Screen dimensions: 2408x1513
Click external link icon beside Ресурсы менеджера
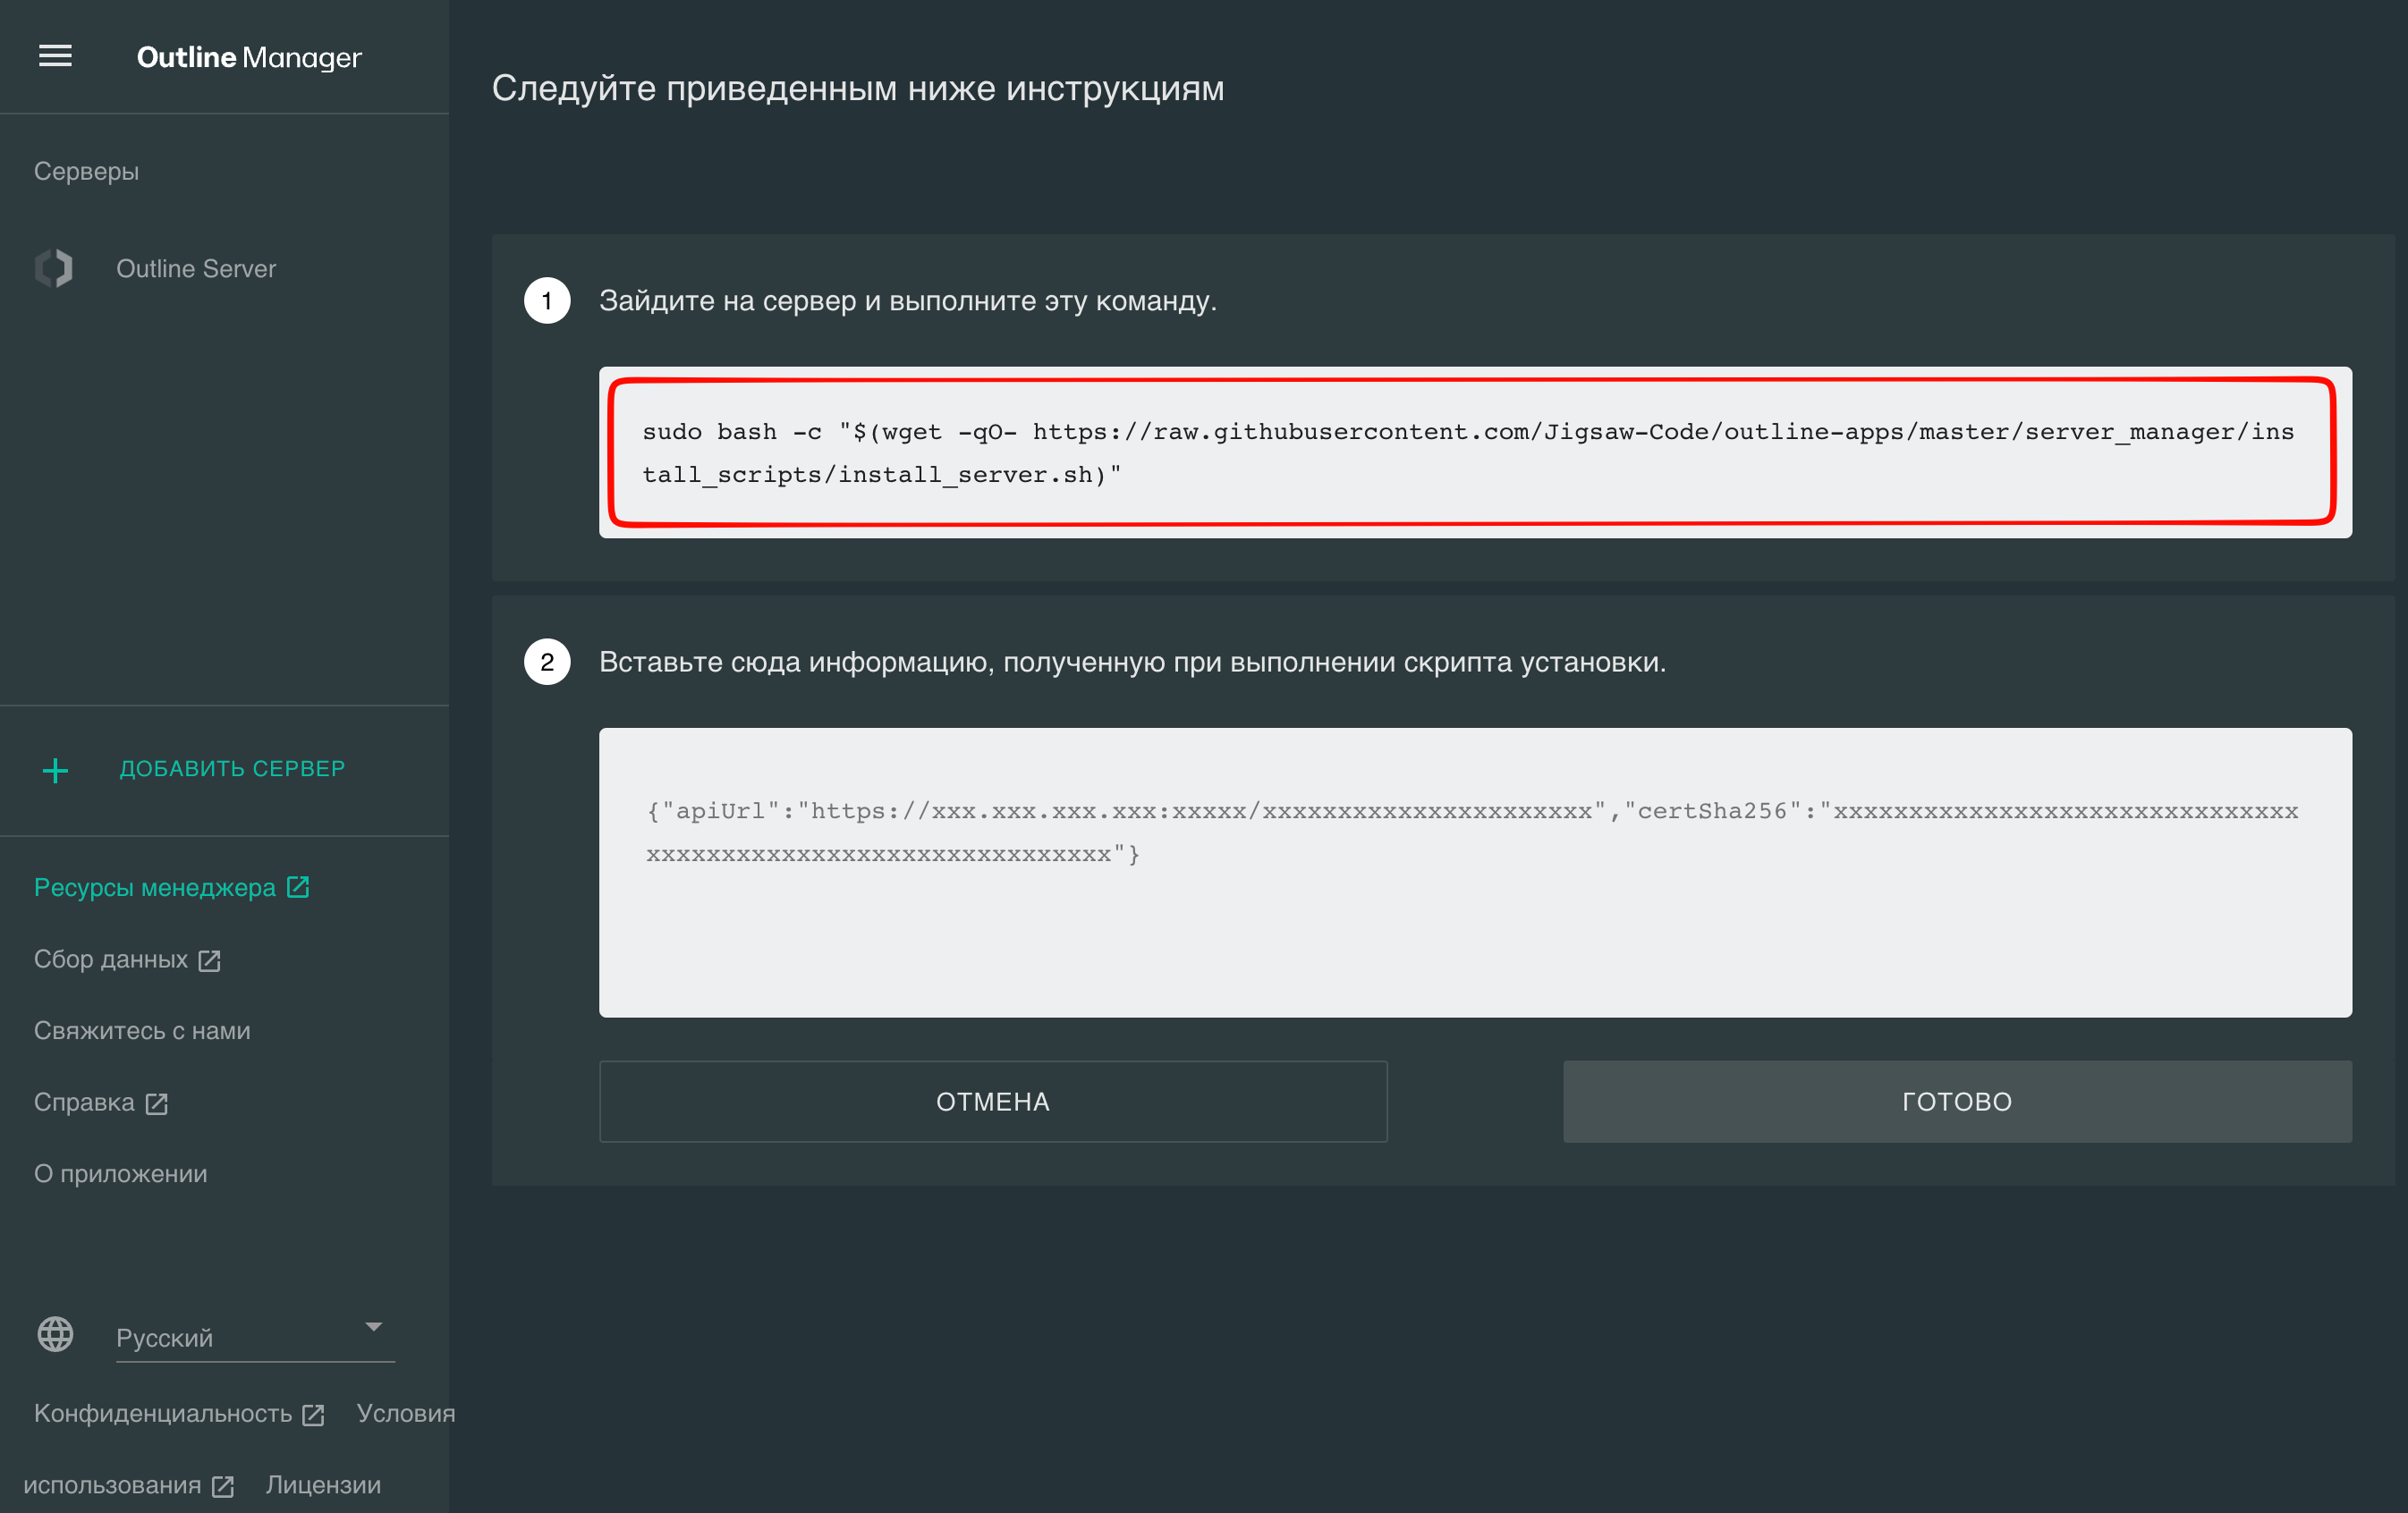click(x=298, y=887)
